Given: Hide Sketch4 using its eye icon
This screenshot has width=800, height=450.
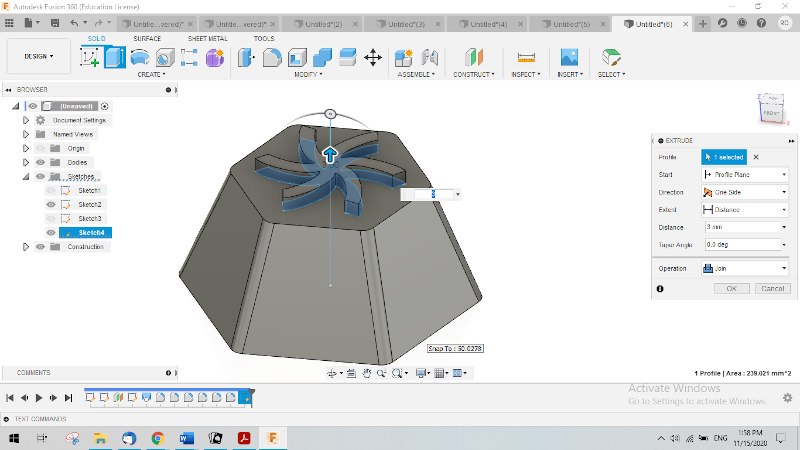Looking at the screenshot, I should [x=51, y=233].
